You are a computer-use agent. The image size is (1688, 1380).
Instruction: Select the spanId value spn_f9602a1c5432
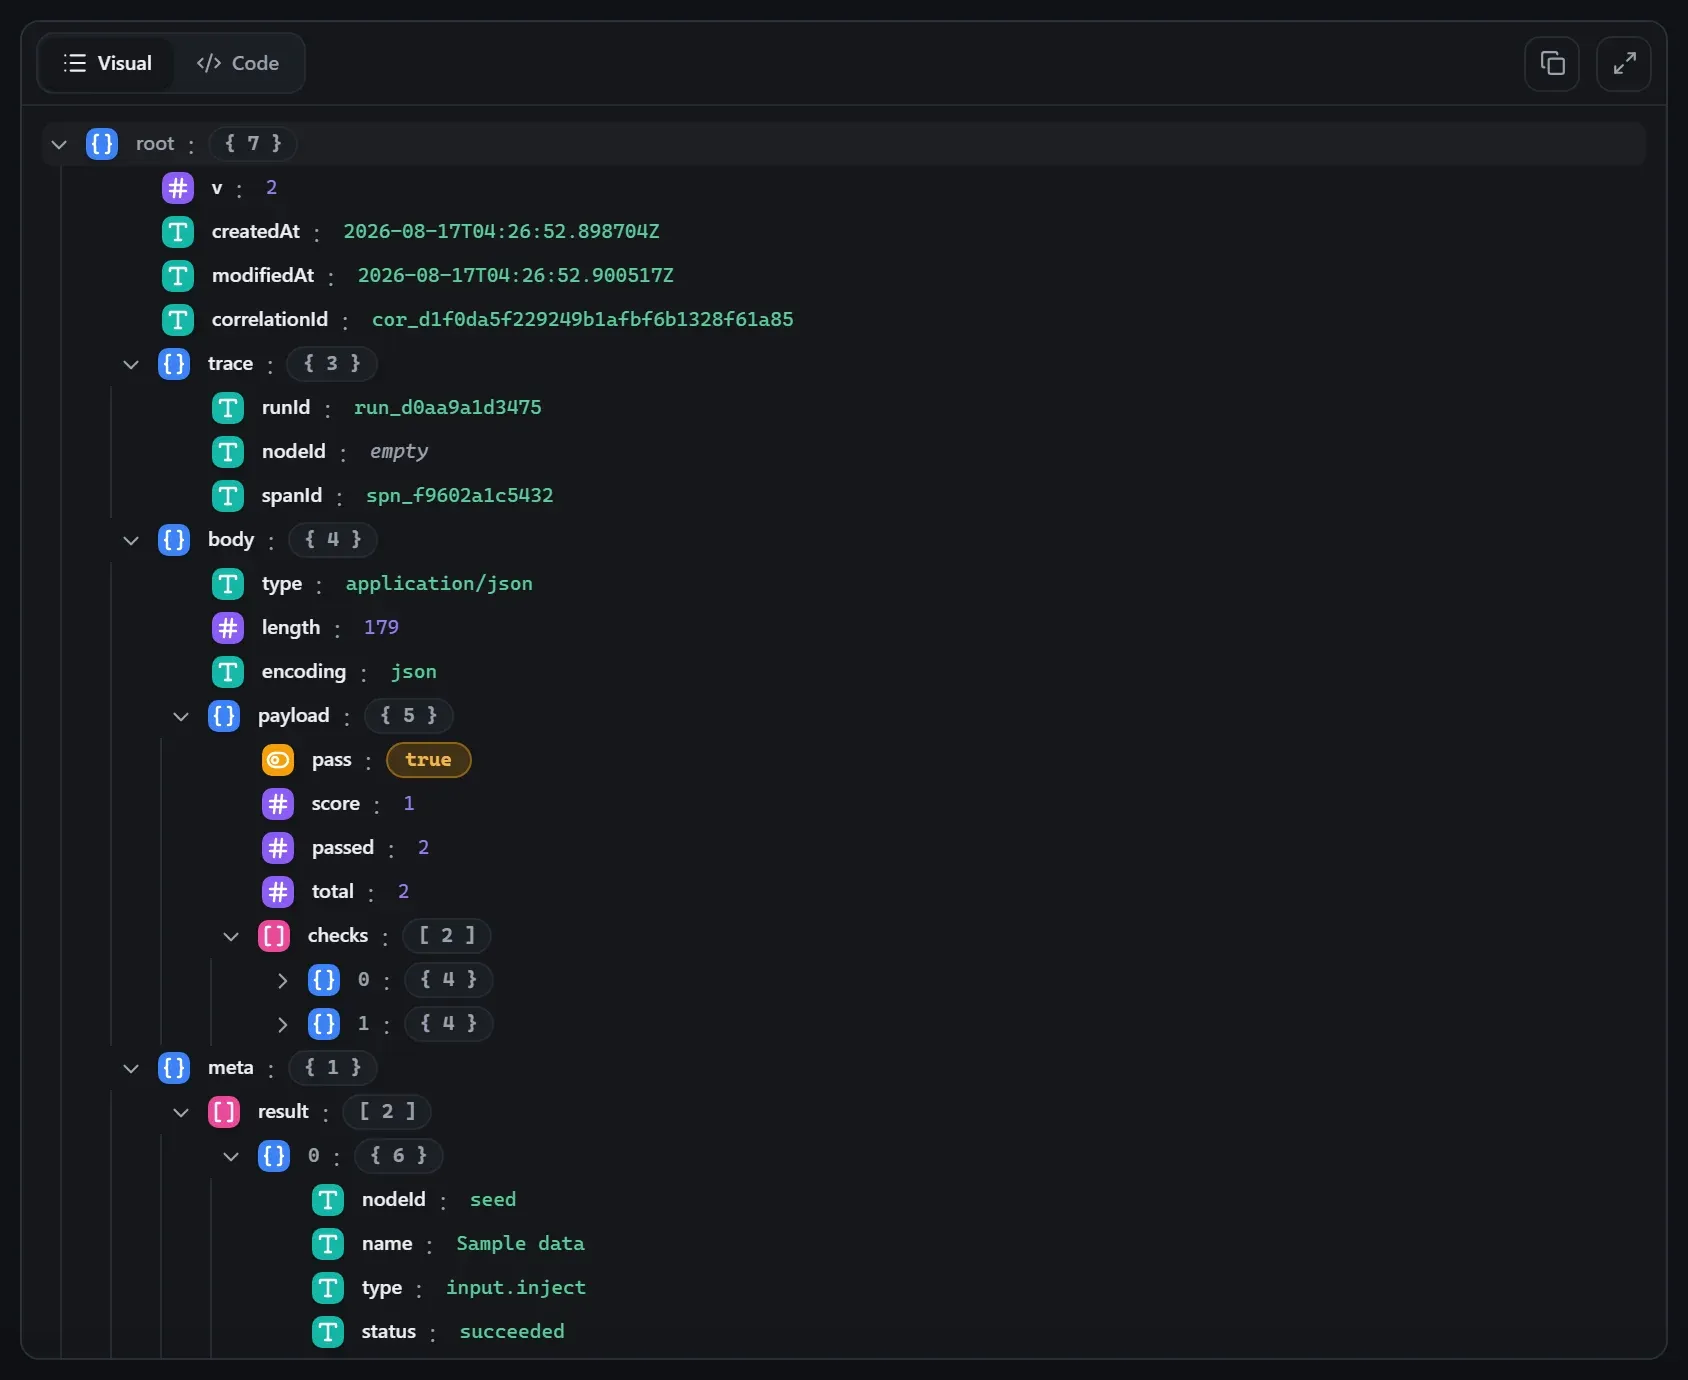[460, 496]
